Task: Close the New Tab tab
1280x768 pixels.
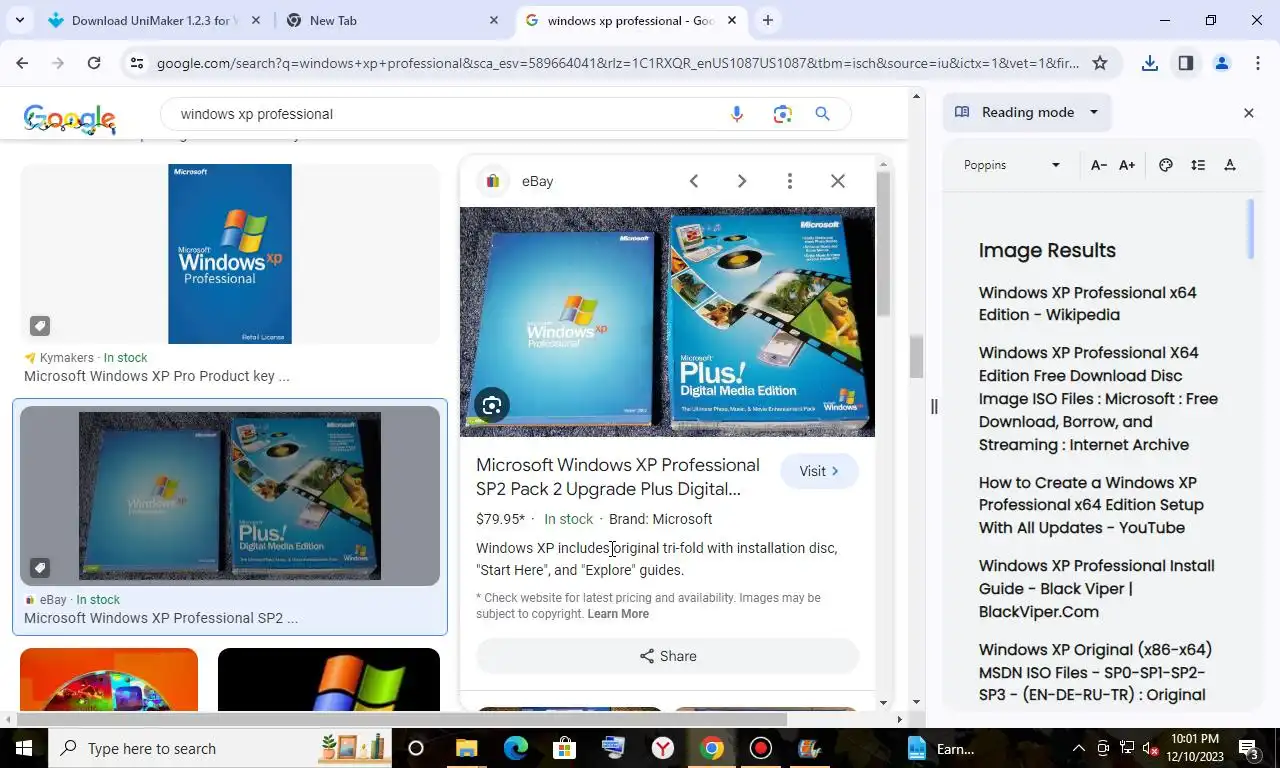Action: click(x=494, y=20)
